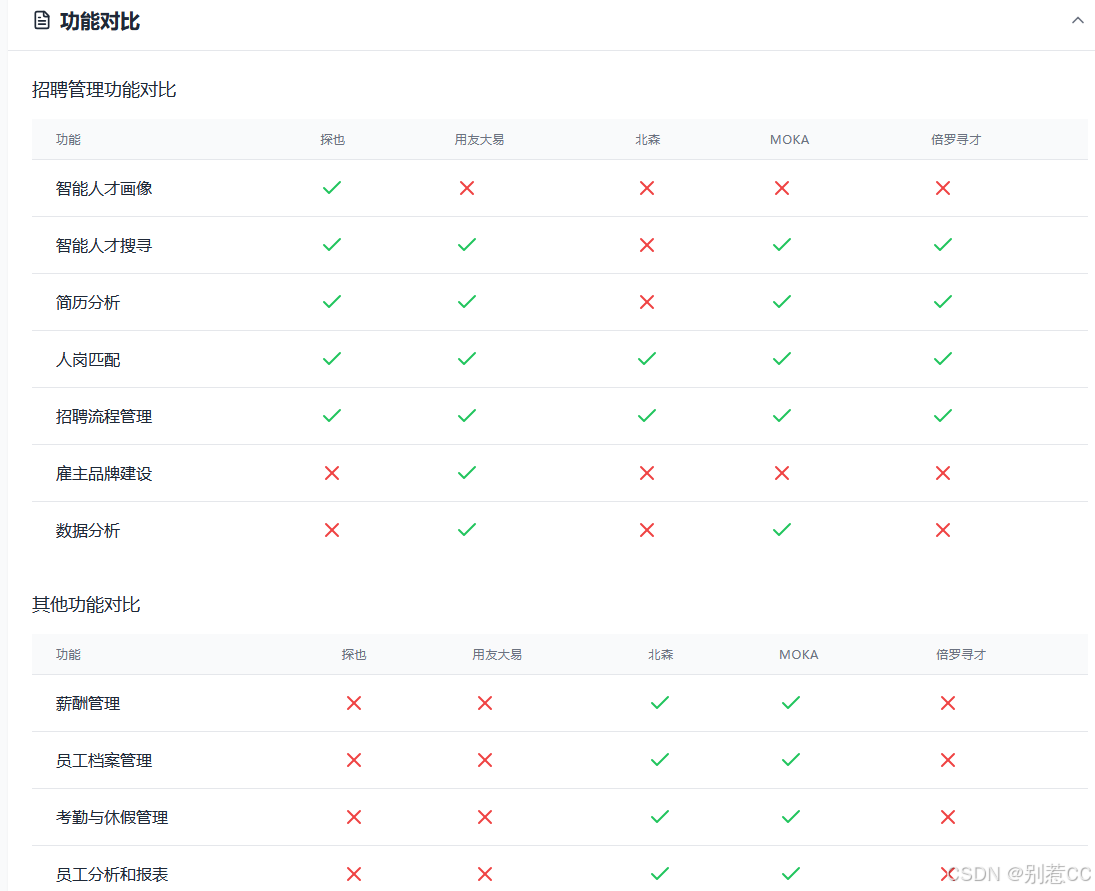Click 用友大易 checkmark in 智能人才搜寻 row
The image size is (1095, 891).
point(466,244)
